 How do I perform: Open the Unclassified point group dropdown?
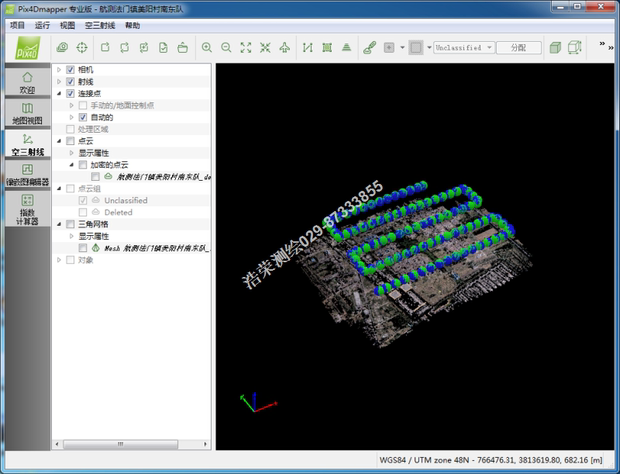tap(464, 48)
